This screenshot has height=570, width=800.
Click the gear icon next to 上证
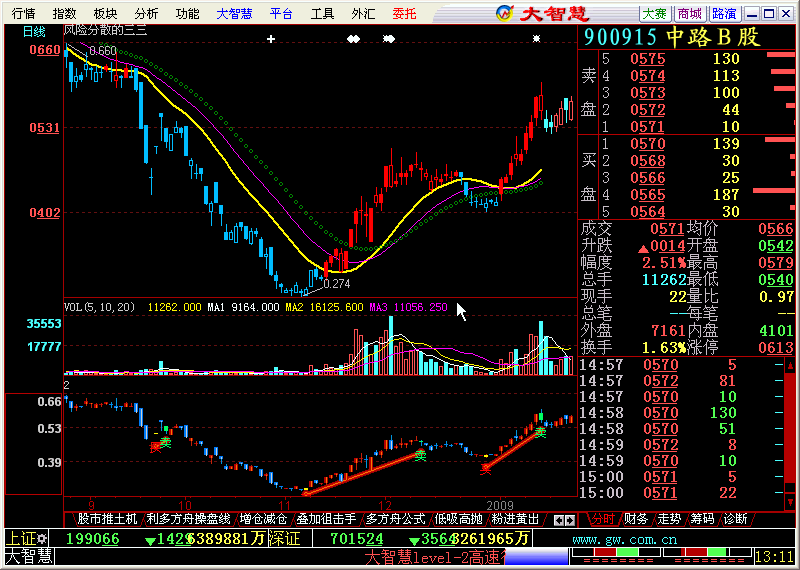(x=42, y=538)
